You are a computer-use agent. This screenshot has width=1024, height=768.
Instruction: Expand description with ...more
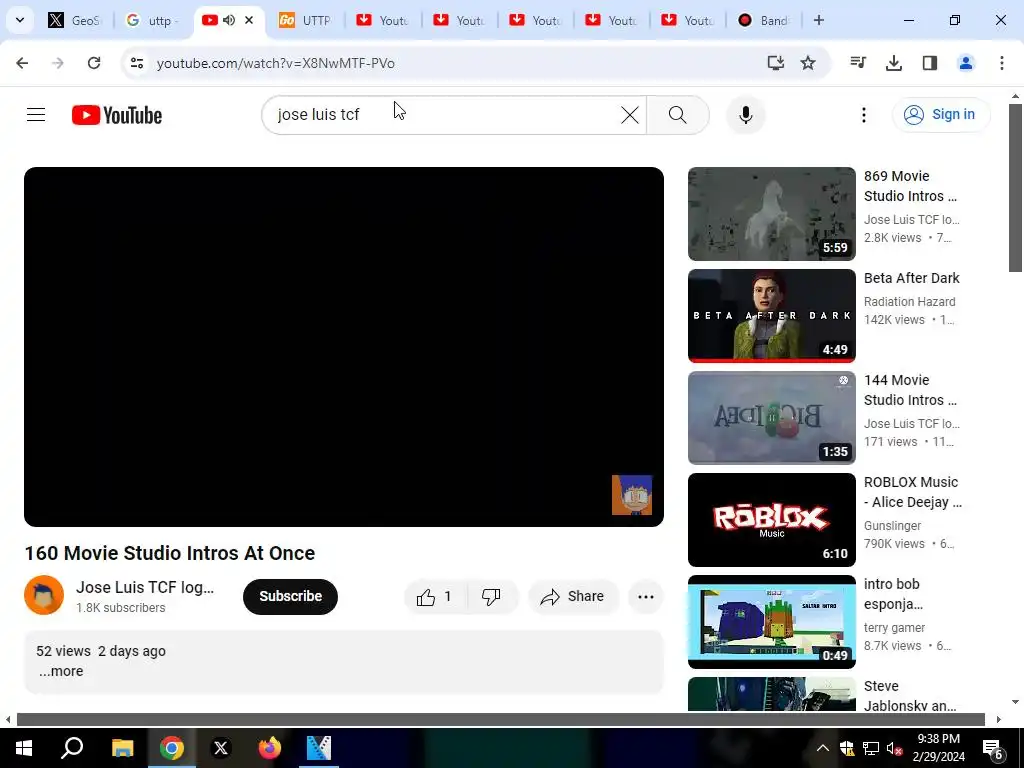pos(61,671)
